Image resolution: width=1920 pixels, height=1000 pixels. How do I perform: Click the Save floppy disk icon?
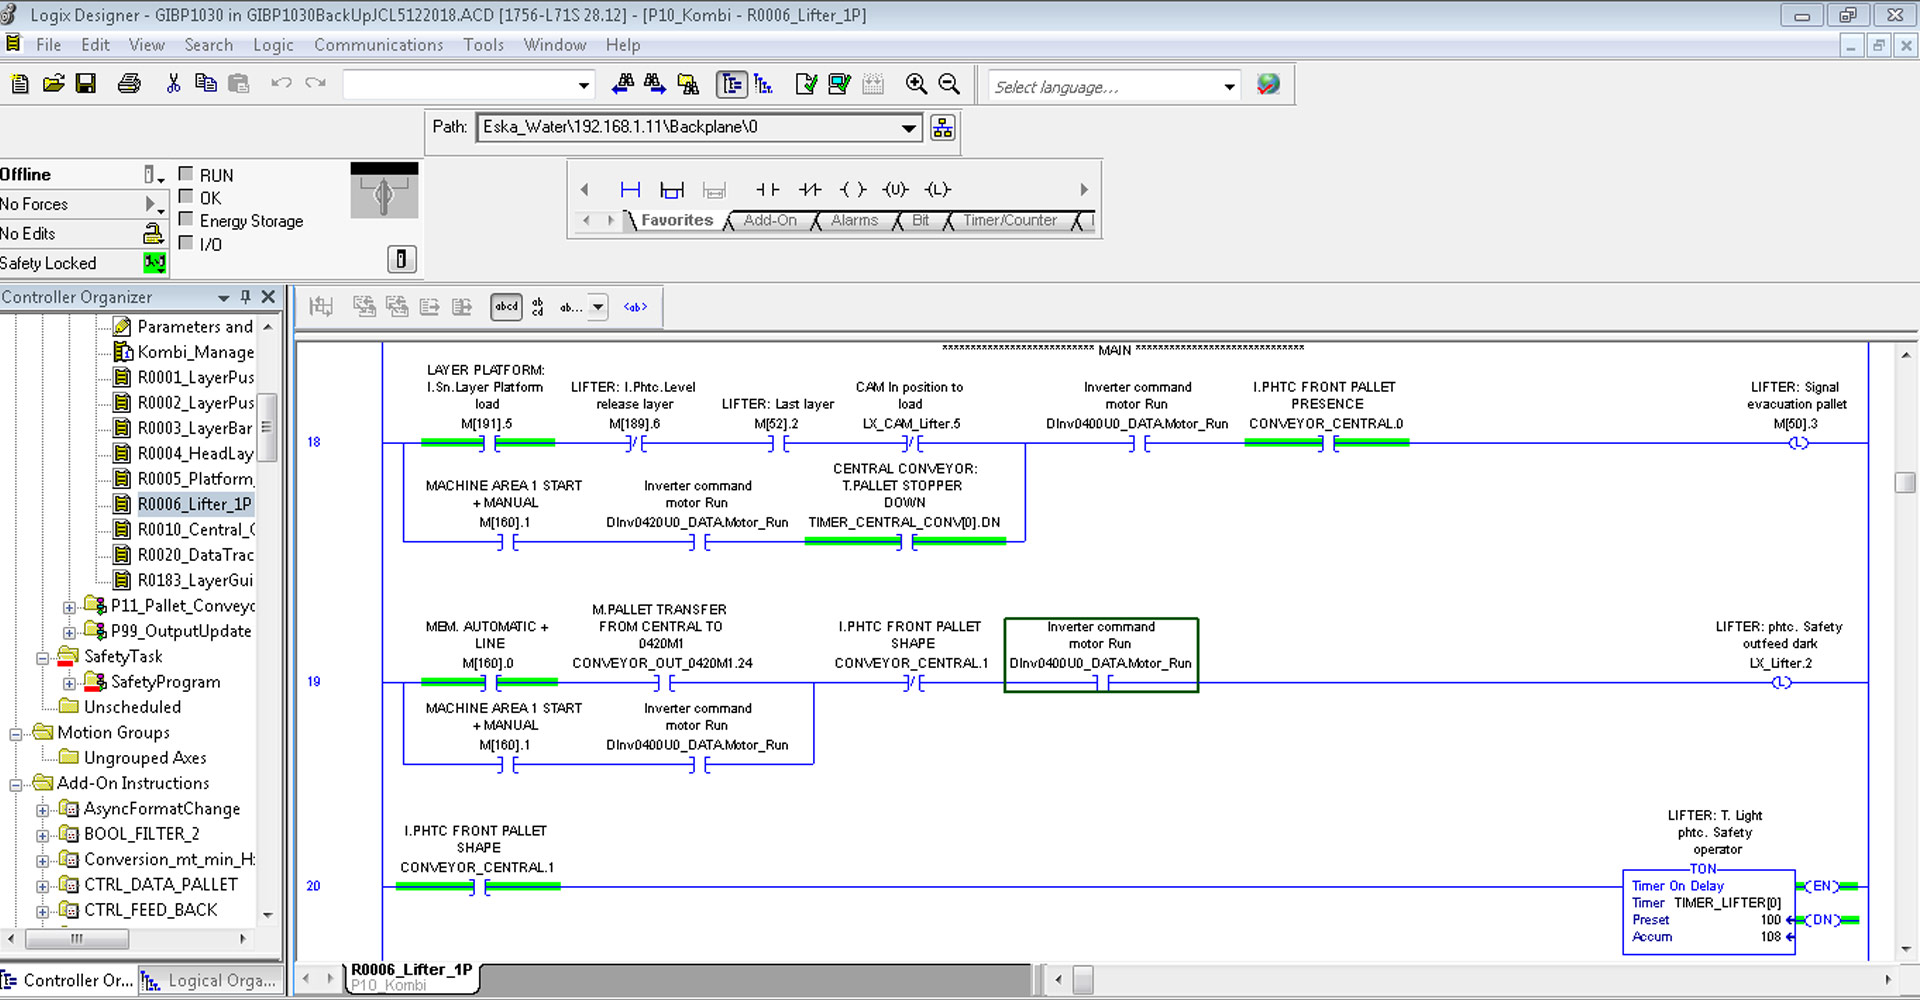point(86,84)
